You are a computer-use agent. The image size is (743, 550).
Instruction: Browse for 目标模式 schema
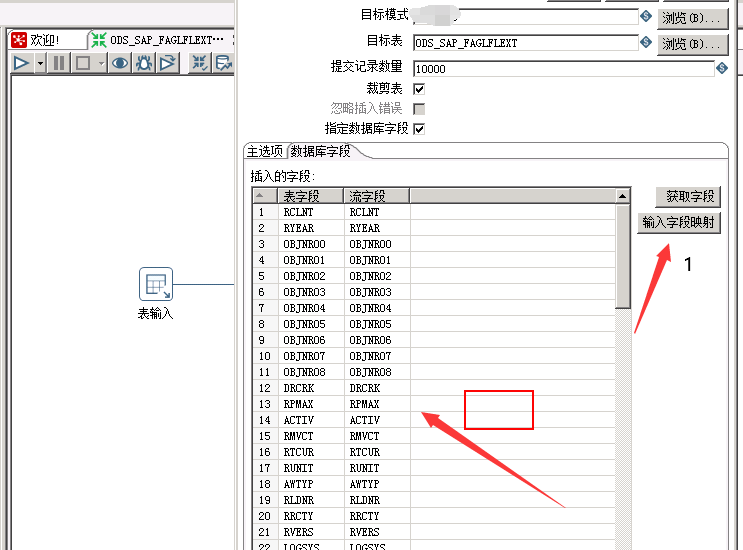[692, 18]
